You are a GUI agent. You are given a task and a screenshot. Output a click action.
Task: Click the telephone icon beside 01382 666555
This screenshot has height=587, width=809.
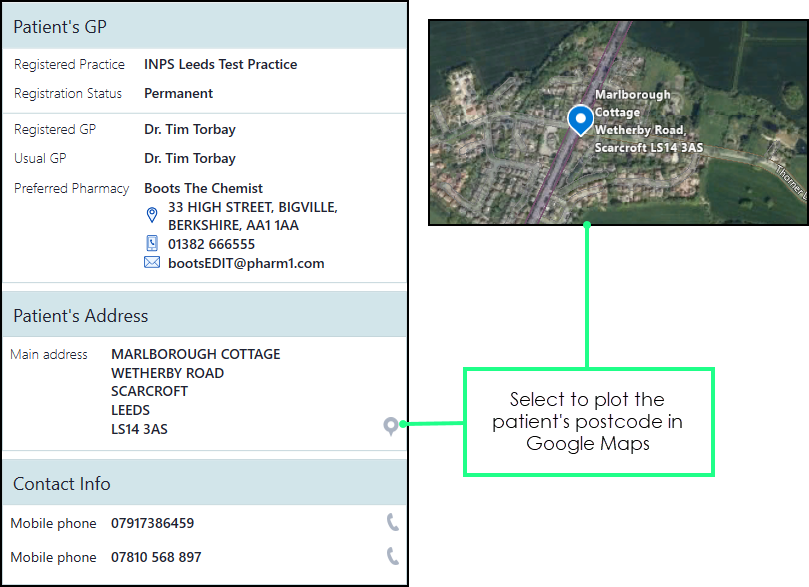pos(152,243)
